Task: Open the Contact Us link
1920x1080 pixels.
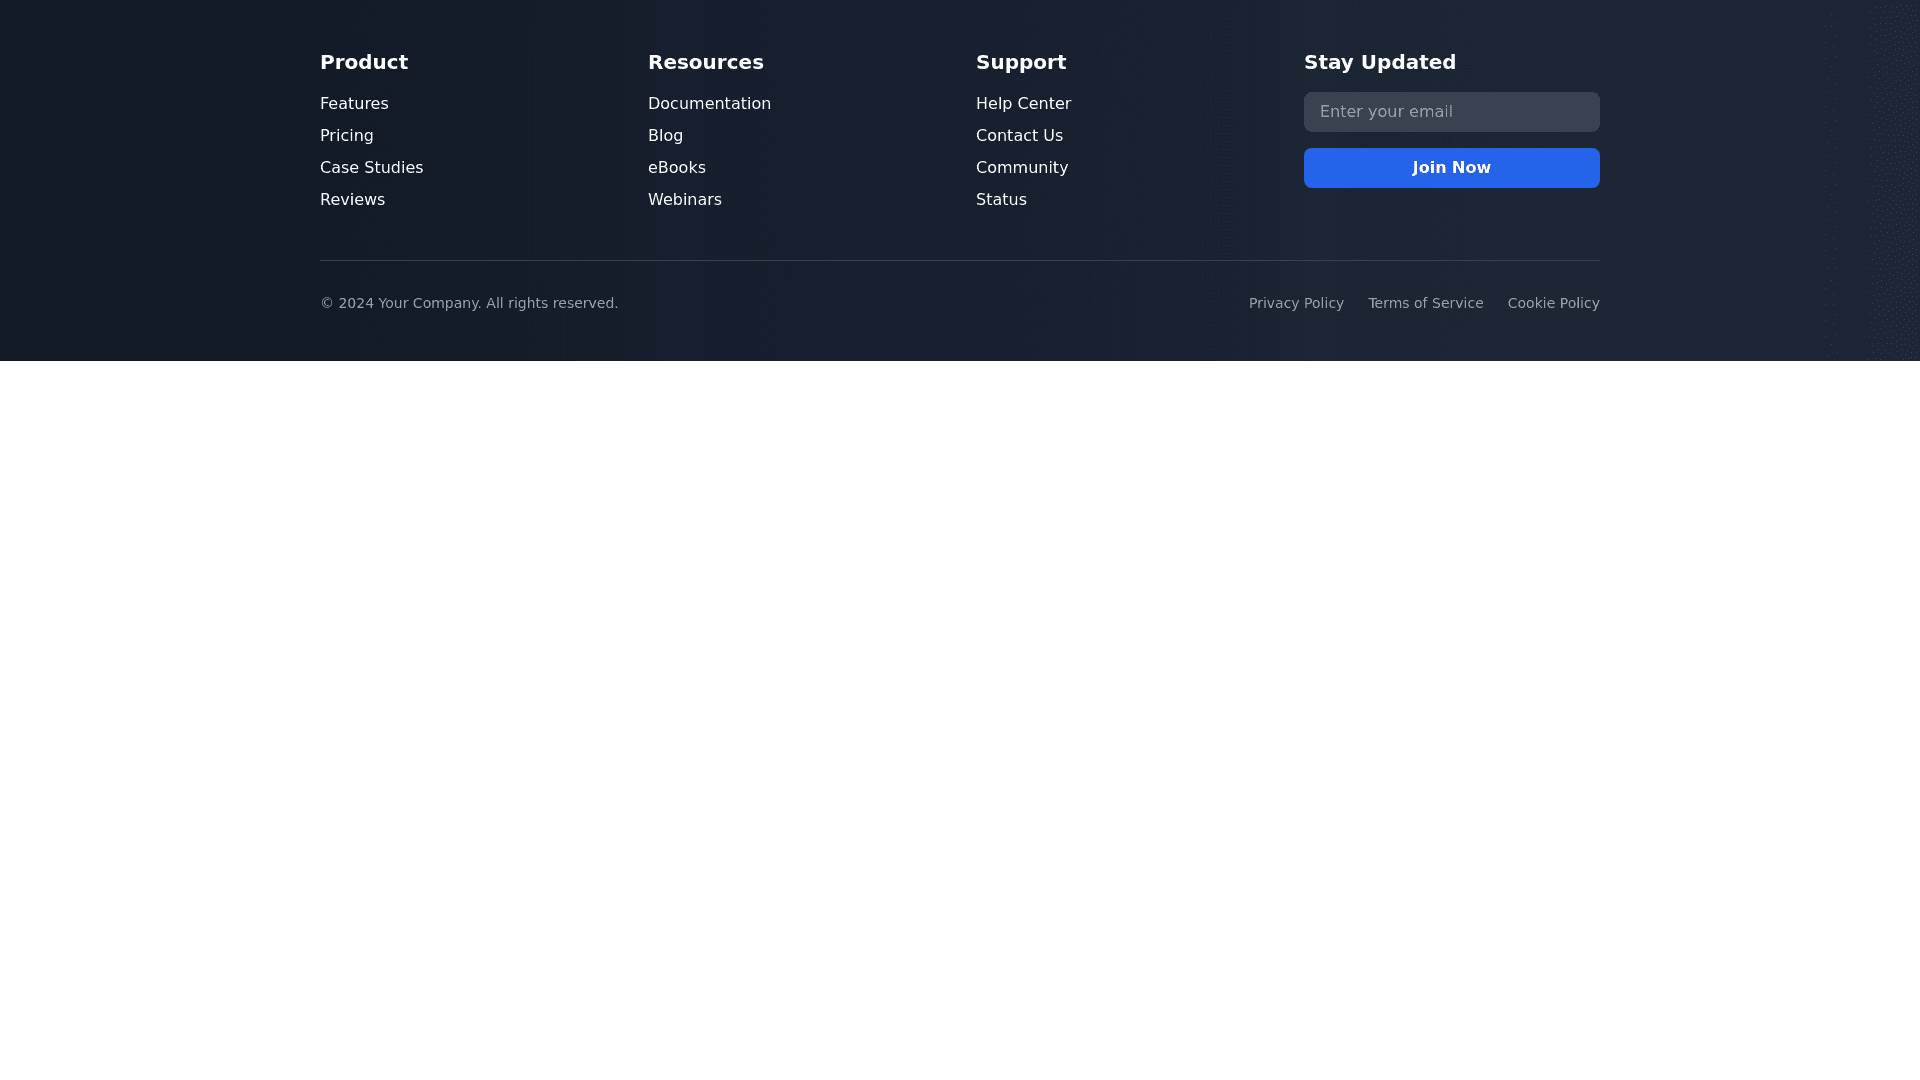Action: pyautogui.click(x=1019, y=136)
